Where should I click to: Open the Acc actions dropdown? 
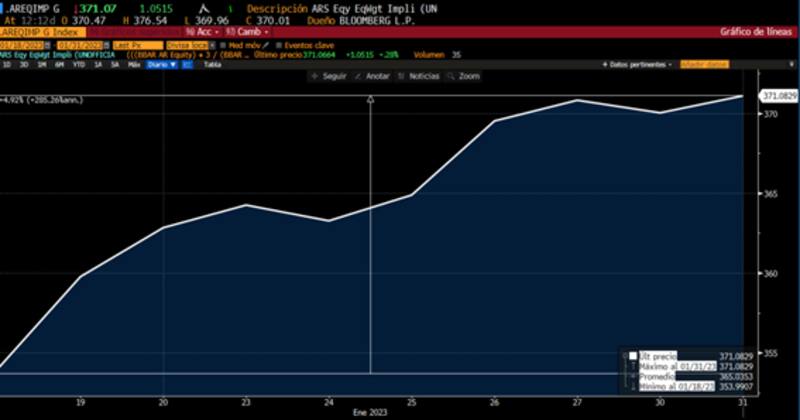pos(203,32)
